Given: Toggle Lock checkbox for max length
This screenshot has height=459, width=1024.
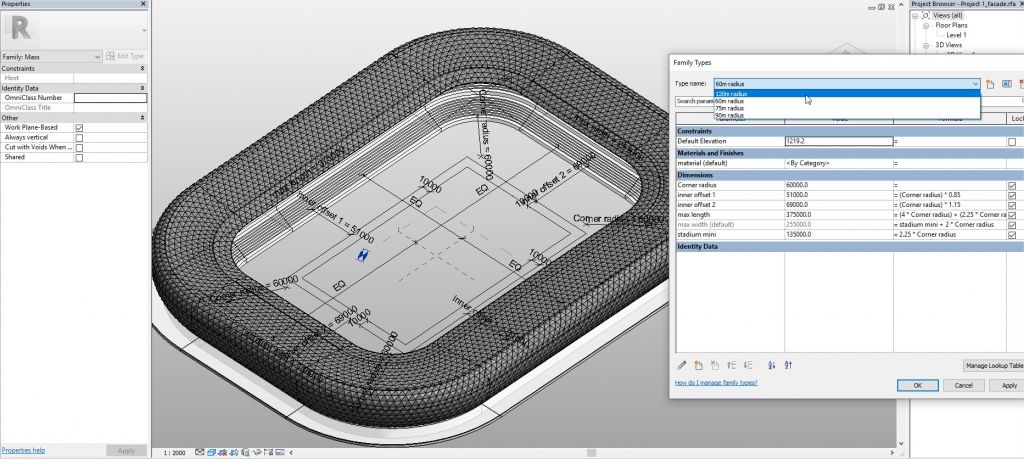Looking at the screenshot, I should tap(1012, 215).
